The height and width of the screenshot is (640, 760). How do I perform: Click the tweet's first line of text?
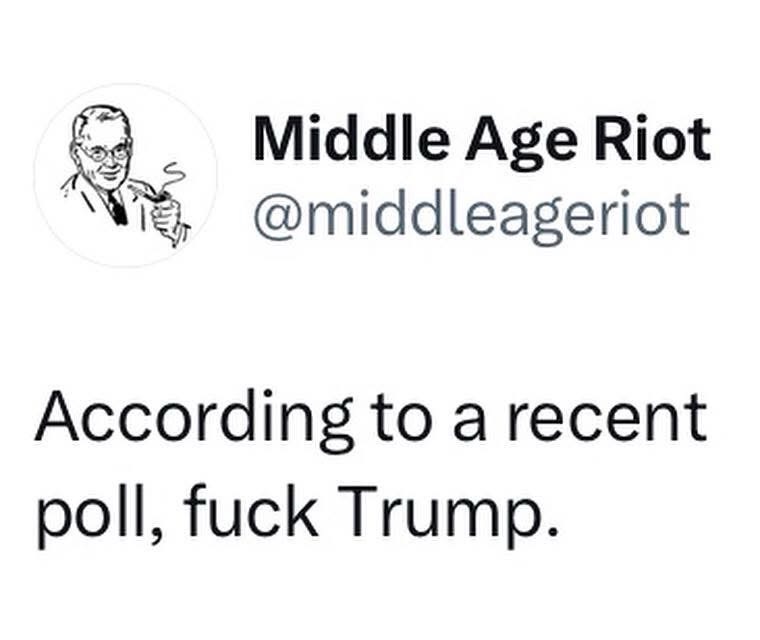click(371, 417)
